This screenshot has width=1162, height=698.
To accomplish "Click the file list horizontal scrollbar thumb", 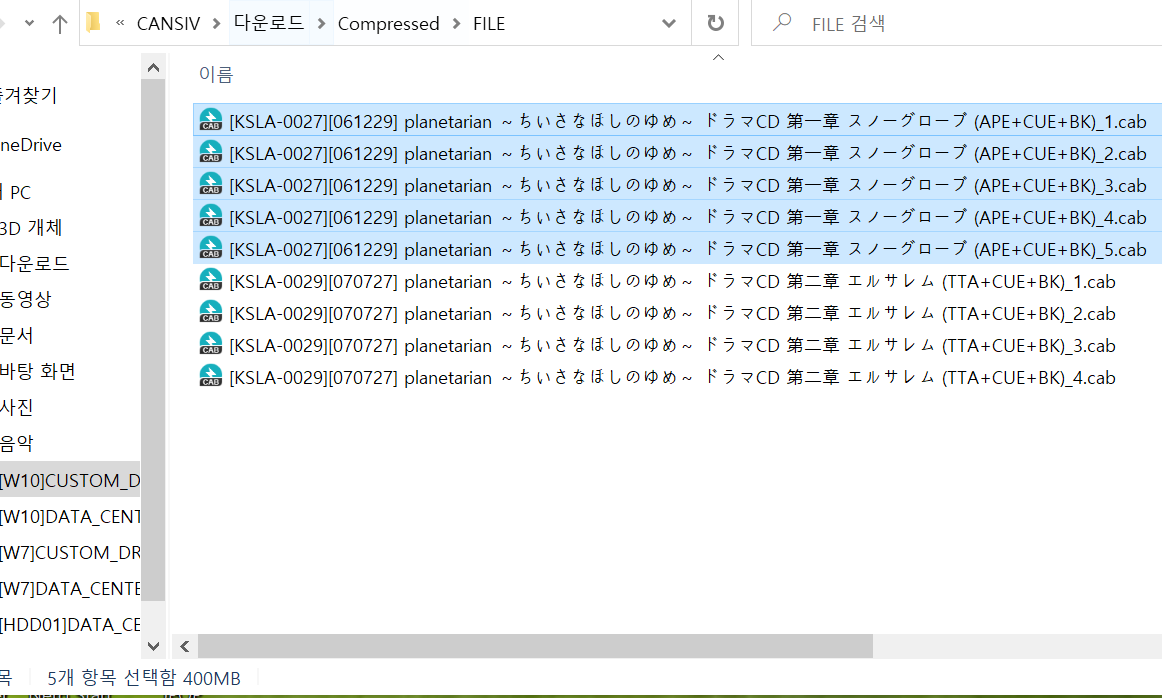I will click(535, 646).
